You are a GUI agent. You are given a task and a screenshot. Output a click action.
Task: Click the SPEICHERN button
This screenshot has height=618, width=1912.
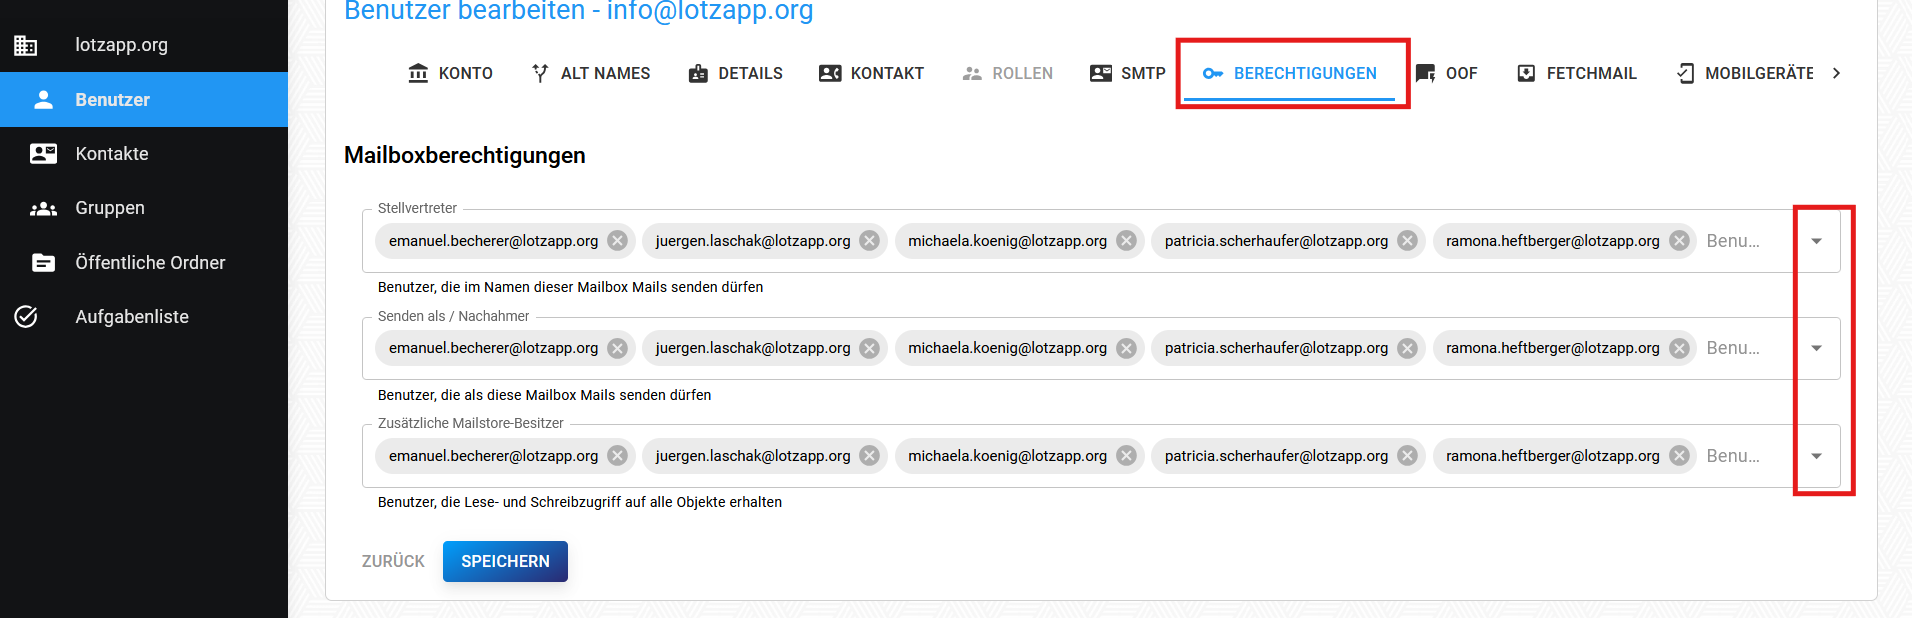[x=505, y=561]
